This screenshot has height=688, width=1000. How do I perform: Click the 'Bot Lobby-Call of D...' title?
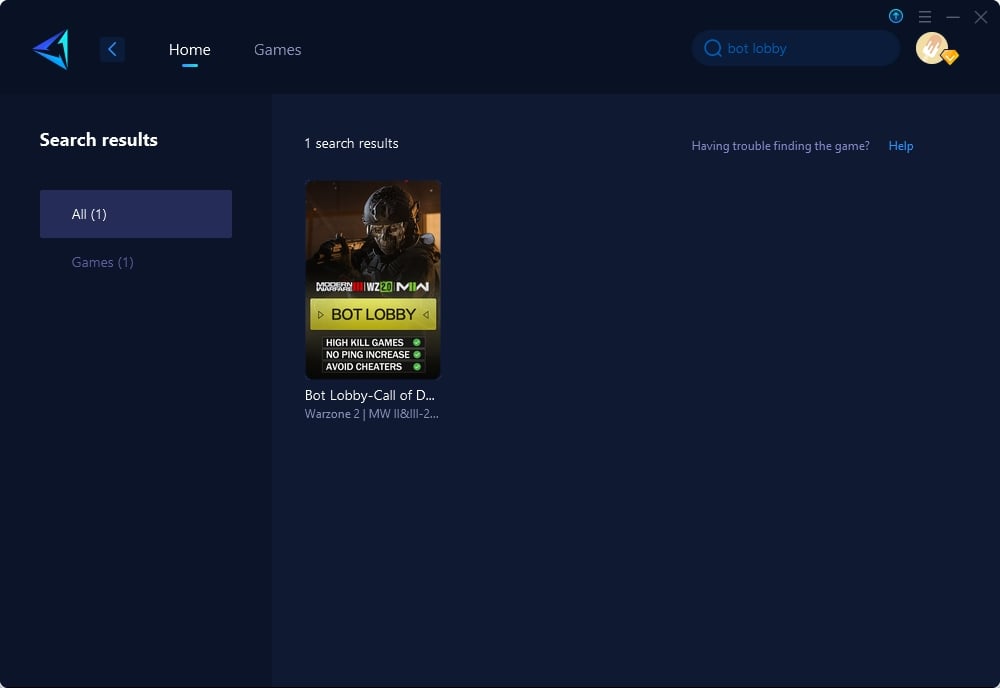tap(369, 395)
